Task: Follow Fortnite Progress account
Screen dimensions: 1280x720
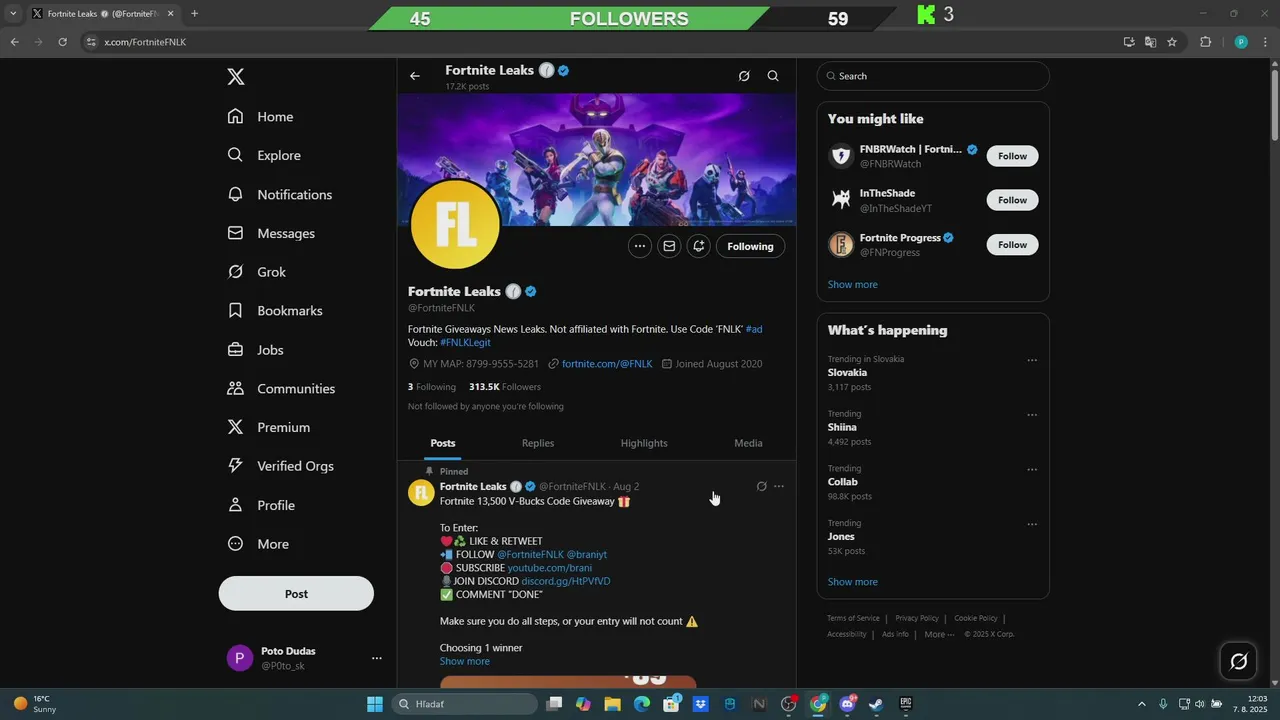Action: click(1012, 245)
